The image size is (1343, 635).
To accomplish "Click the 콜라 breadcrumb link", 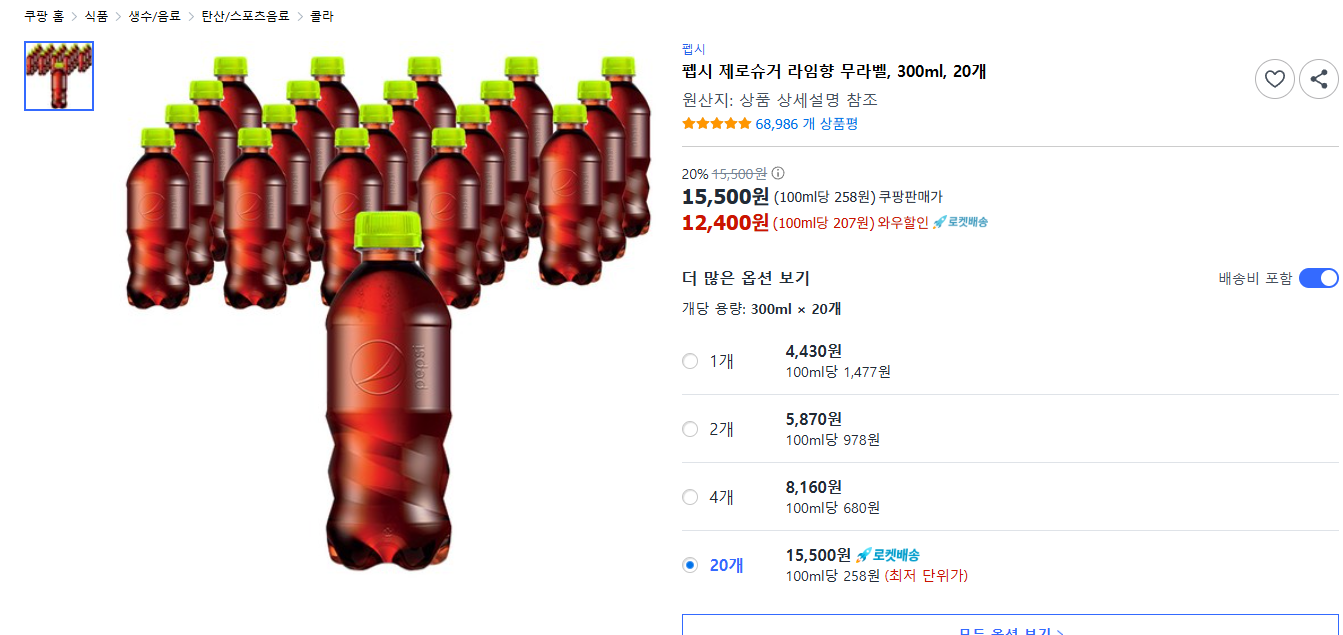I will tap(321, 16).
